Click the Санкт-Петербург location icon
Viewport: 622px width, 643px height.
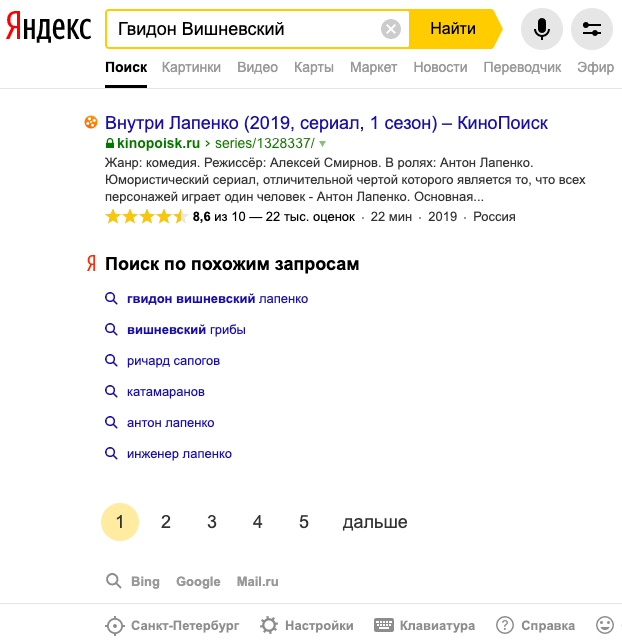tap(116, 625)
